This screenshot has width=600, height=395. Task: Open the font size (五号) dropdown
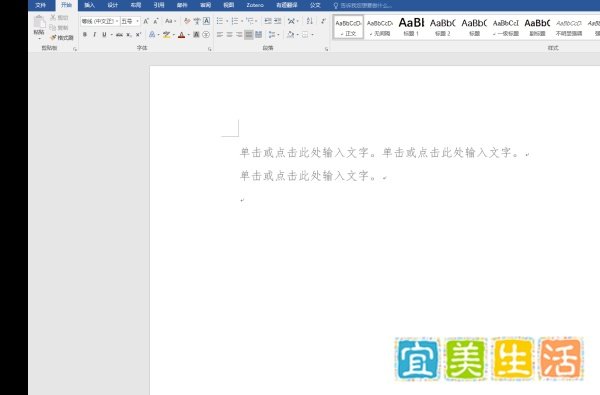pos(137,21)
